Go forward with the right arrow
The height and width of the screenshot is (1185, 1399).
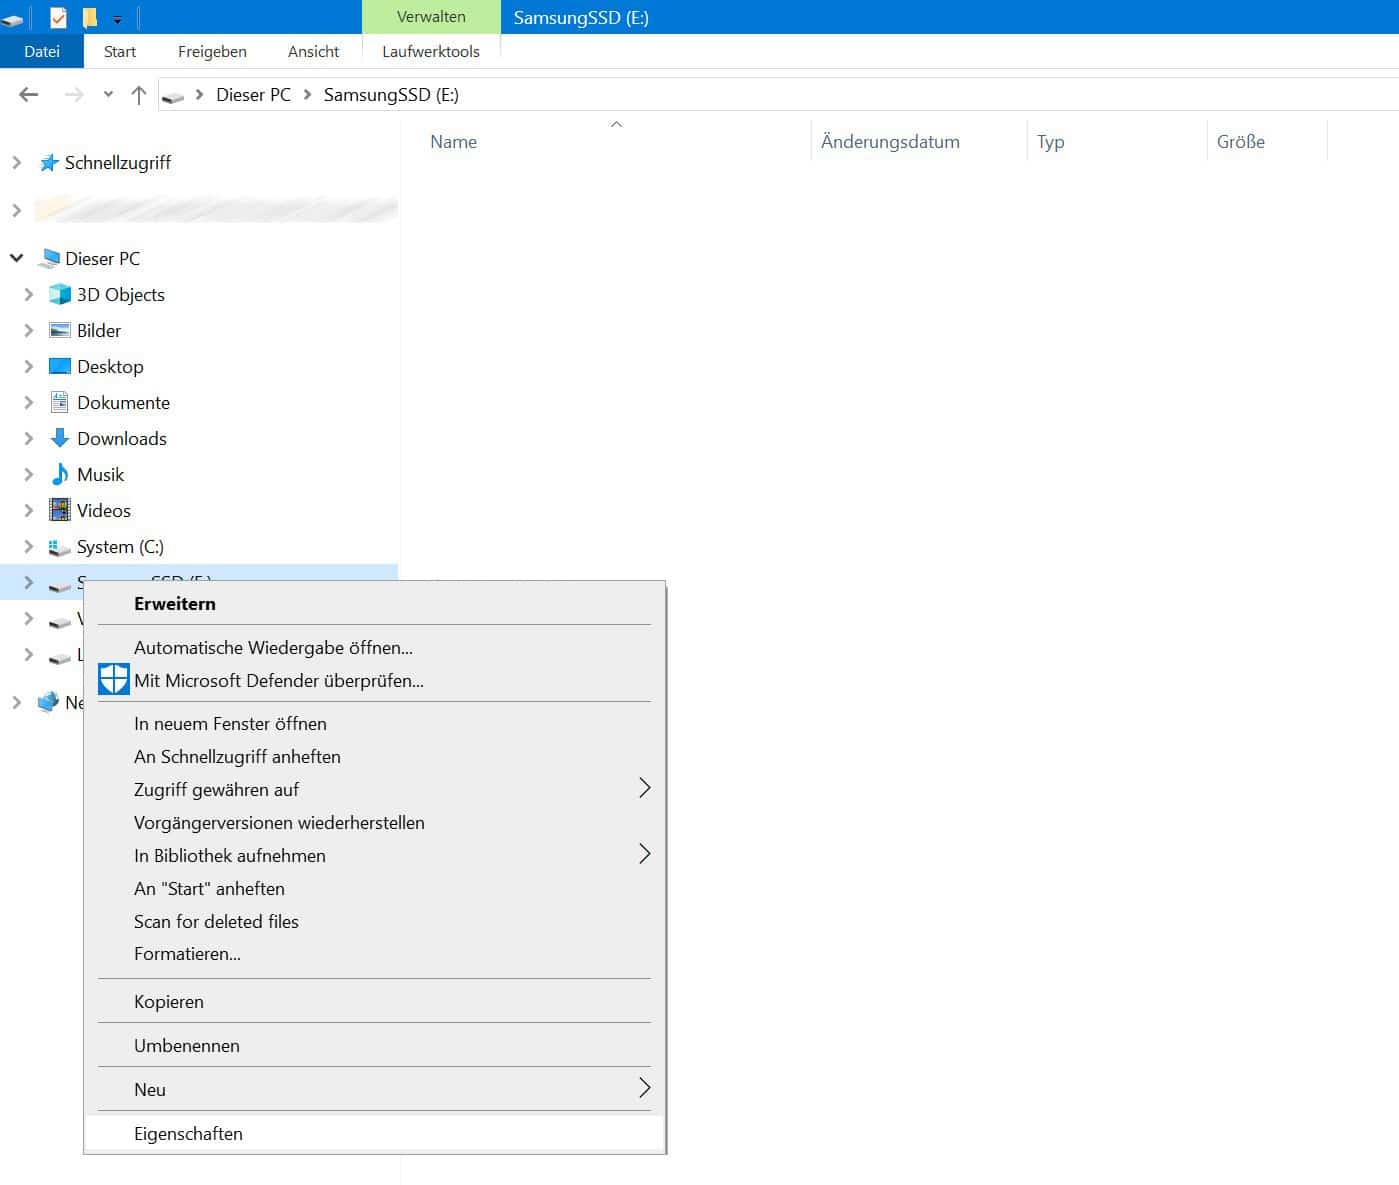point(74,94)
